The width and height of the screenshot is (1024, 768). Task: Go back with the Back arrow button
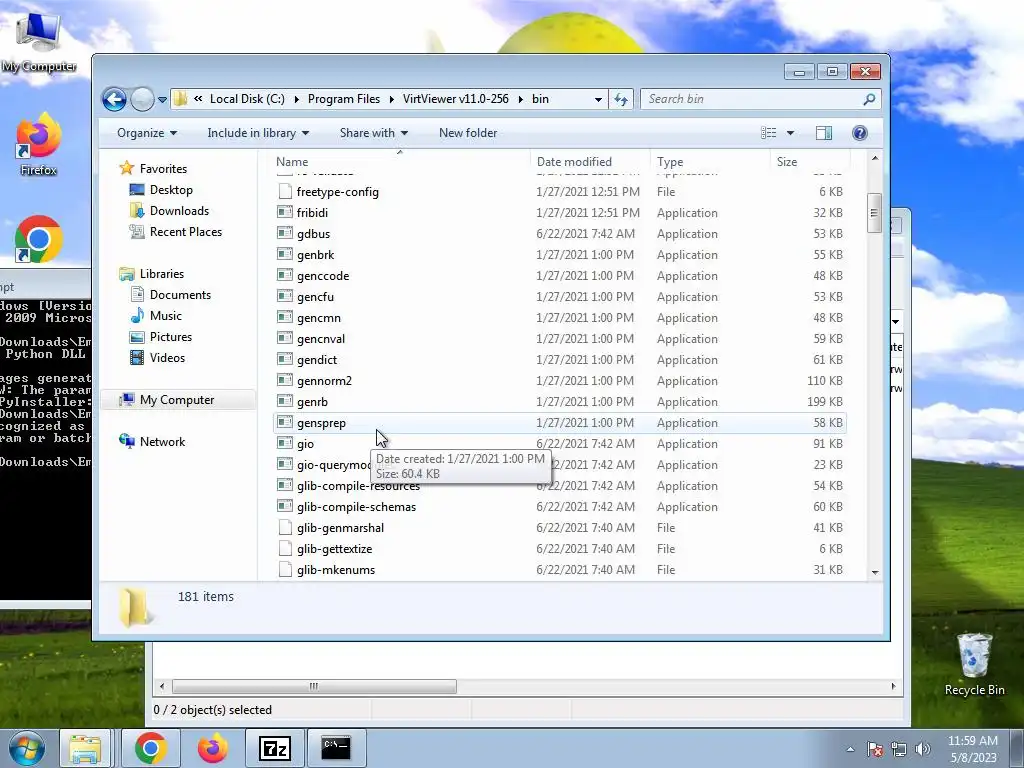(x=114, y=99)
